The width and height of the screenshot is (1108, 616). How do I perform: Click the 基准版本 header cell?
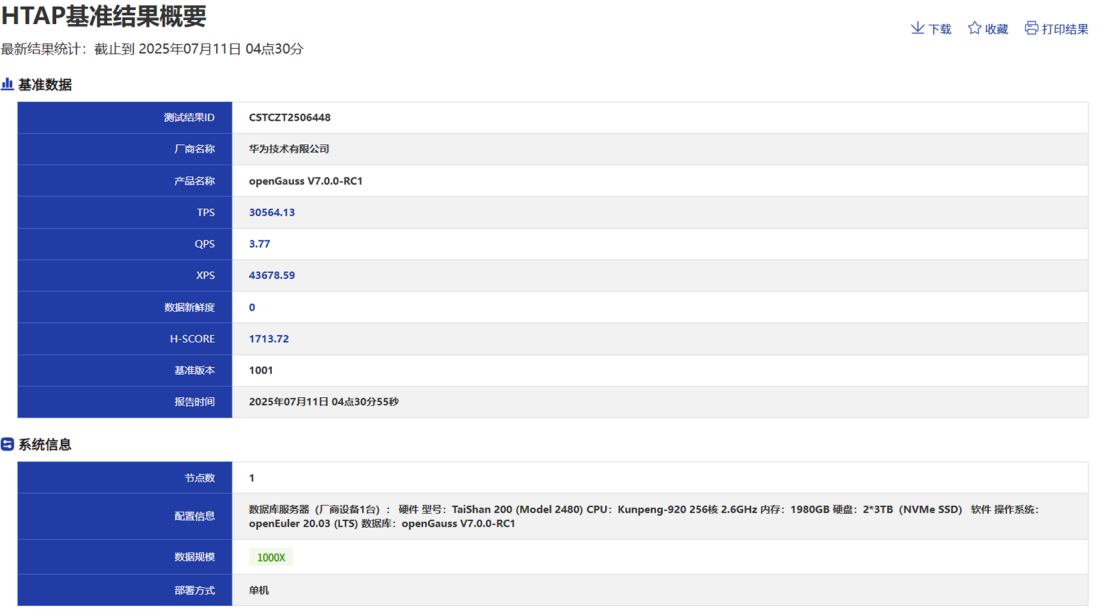[x=125, y=370]
